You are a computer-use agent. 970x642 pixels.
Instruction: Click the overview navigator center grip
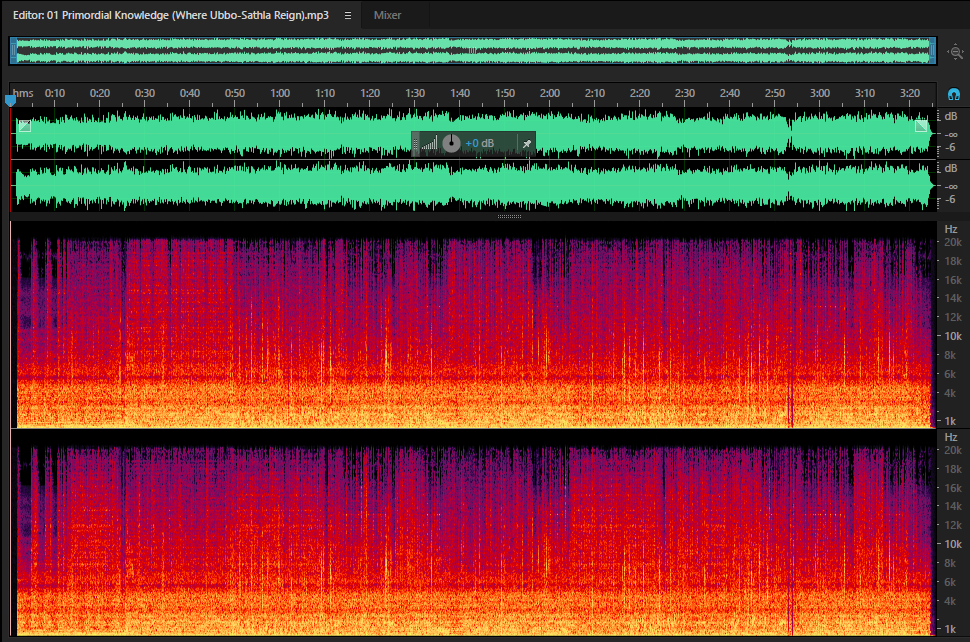coord(473,51)
